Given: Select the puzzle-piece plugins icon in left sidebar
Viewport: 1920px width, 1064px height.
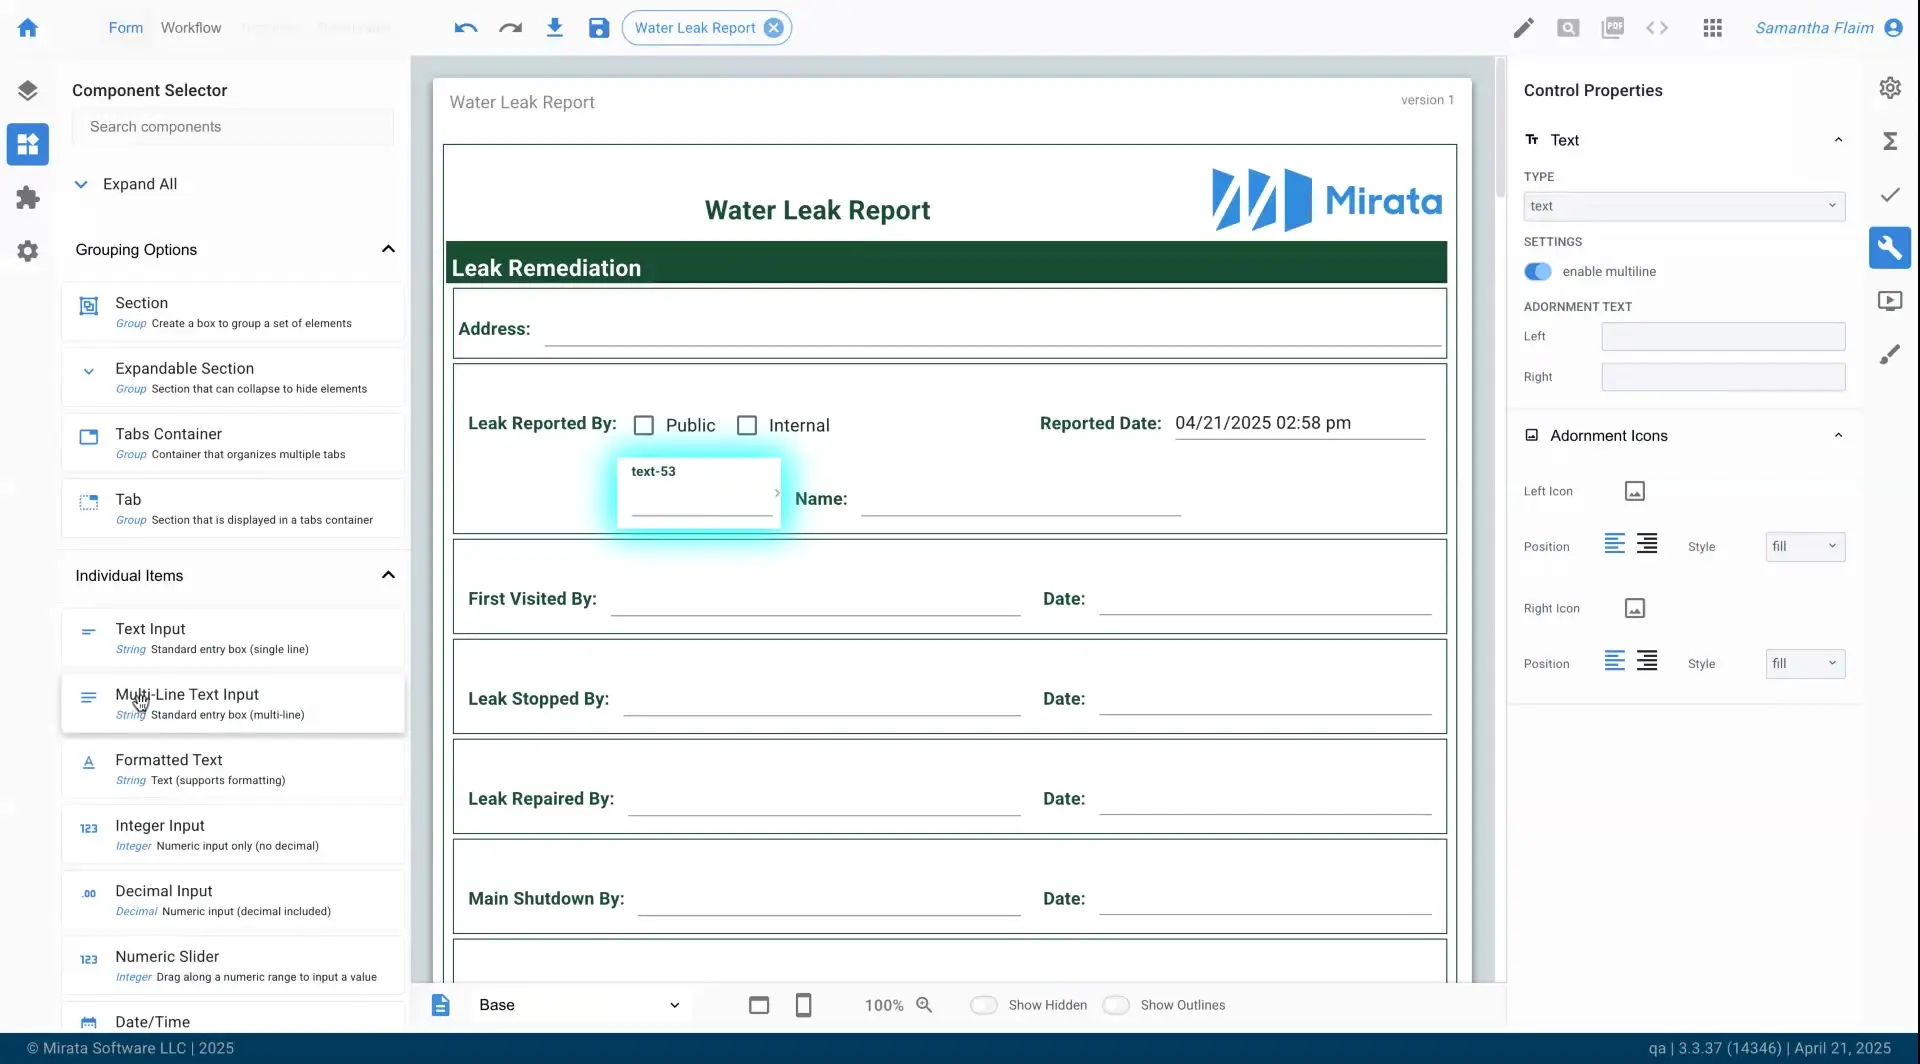Looking at the screenshot, I should tap(28, 197).
